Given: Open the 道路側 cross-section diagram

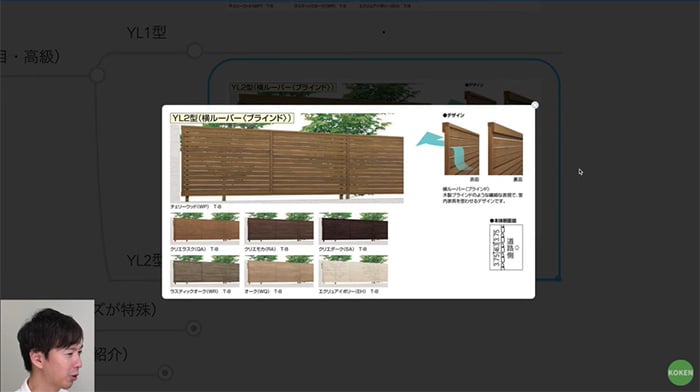Looking at the screenshot, I should (506, 247).
